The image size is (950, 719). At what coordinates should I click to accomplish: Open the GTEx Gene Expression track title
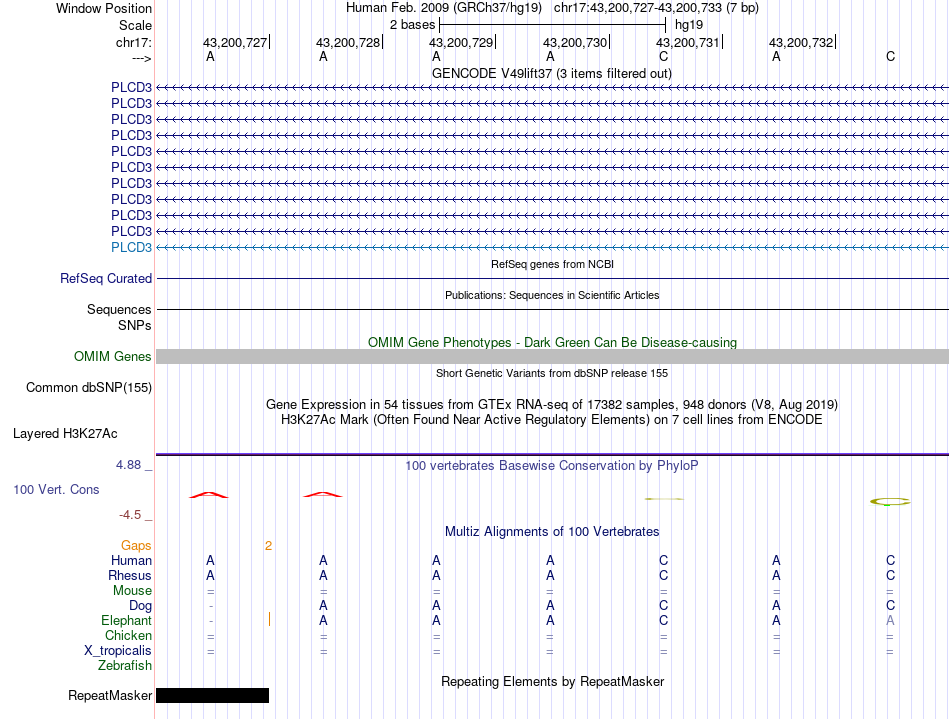point(552,404)
